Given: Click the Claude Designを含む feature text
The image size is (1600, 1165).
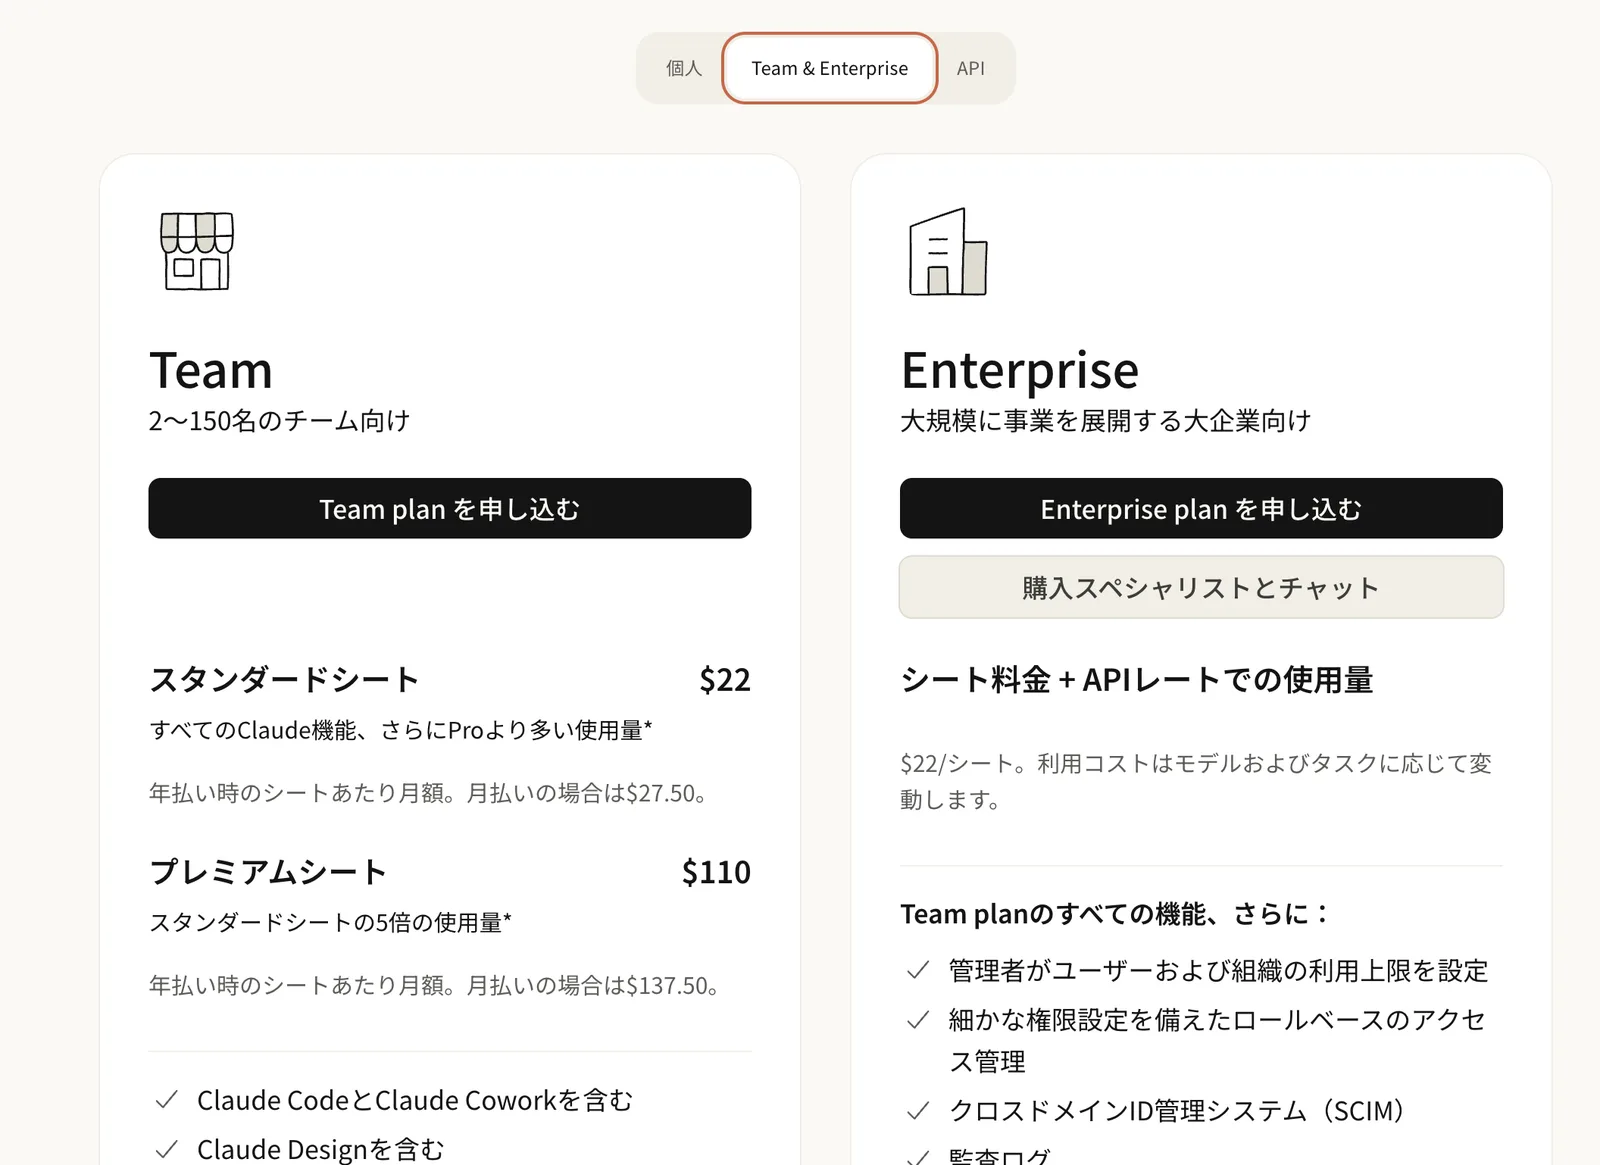Looking at the screenshot, I should coord(321,1149).
